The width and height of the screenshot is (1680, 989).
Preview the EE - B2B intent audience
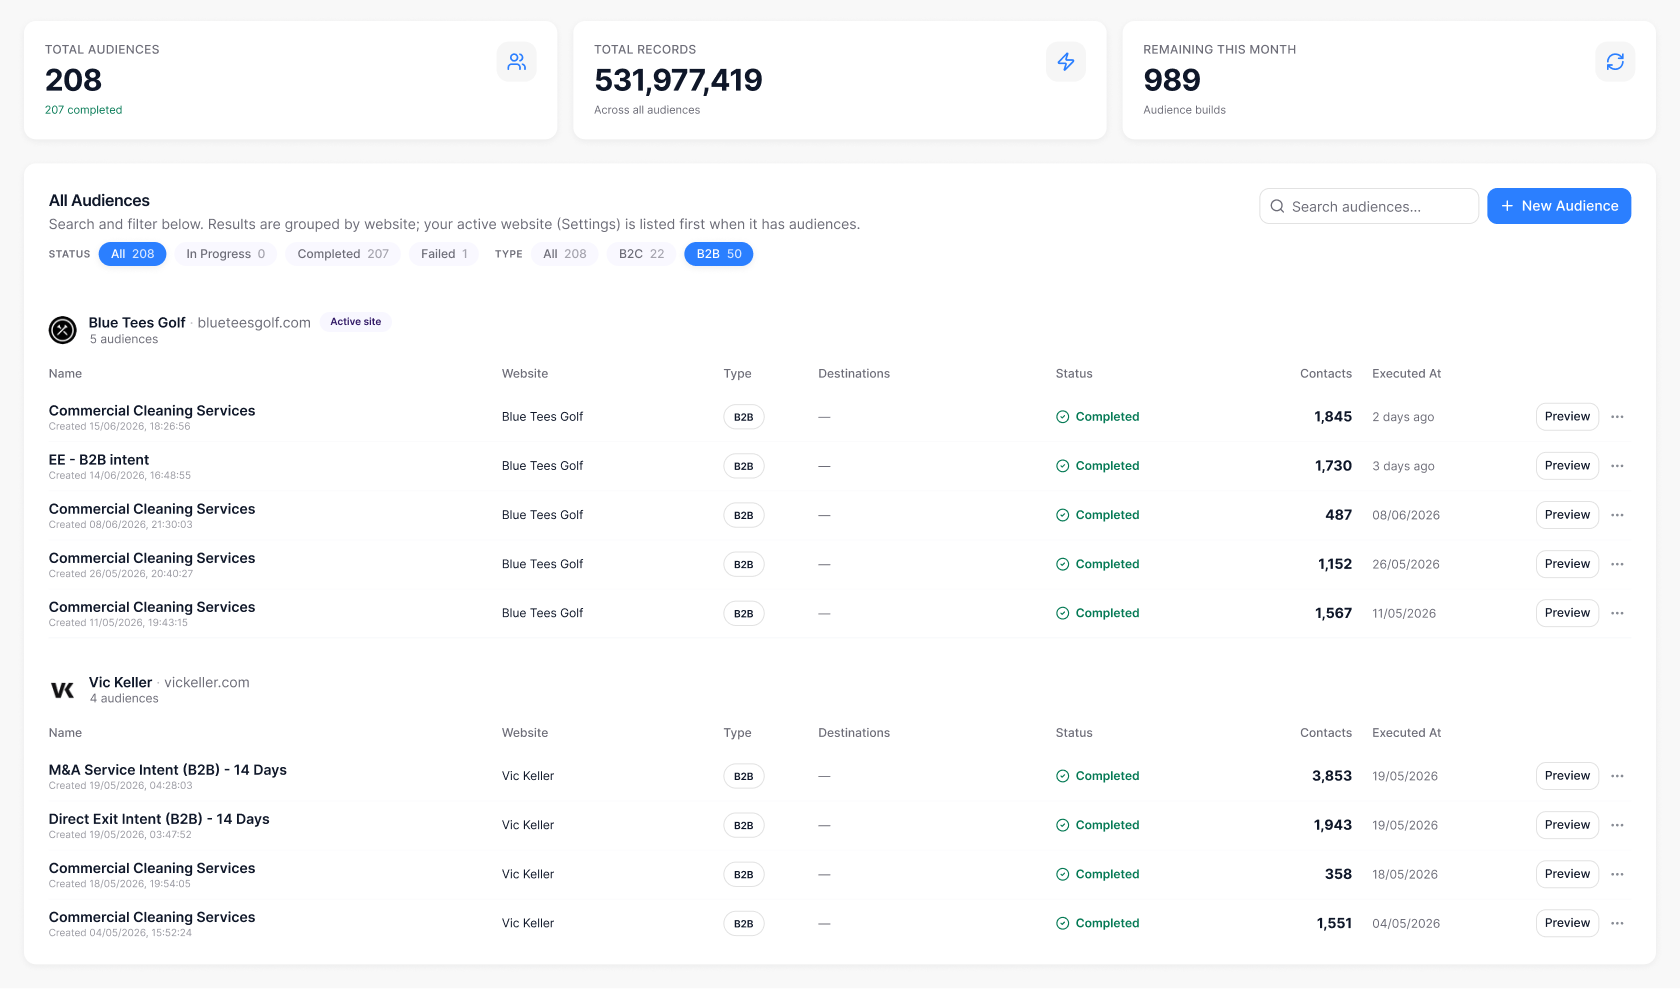coord(1567,466)
